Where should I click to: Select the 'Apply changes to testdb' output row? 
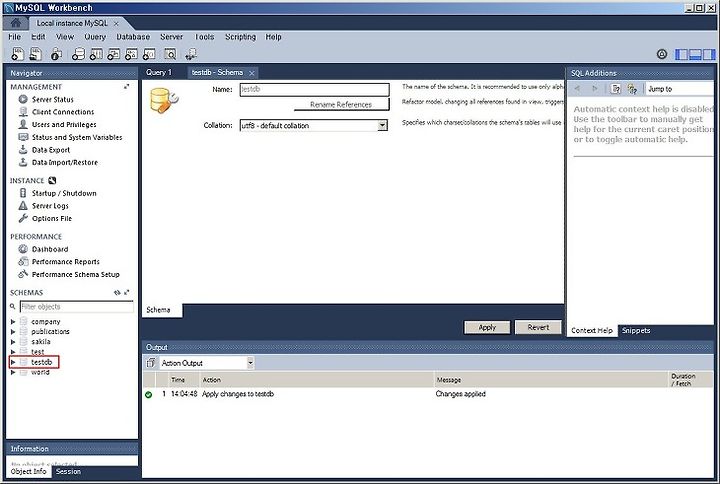(x=428, y=394)
